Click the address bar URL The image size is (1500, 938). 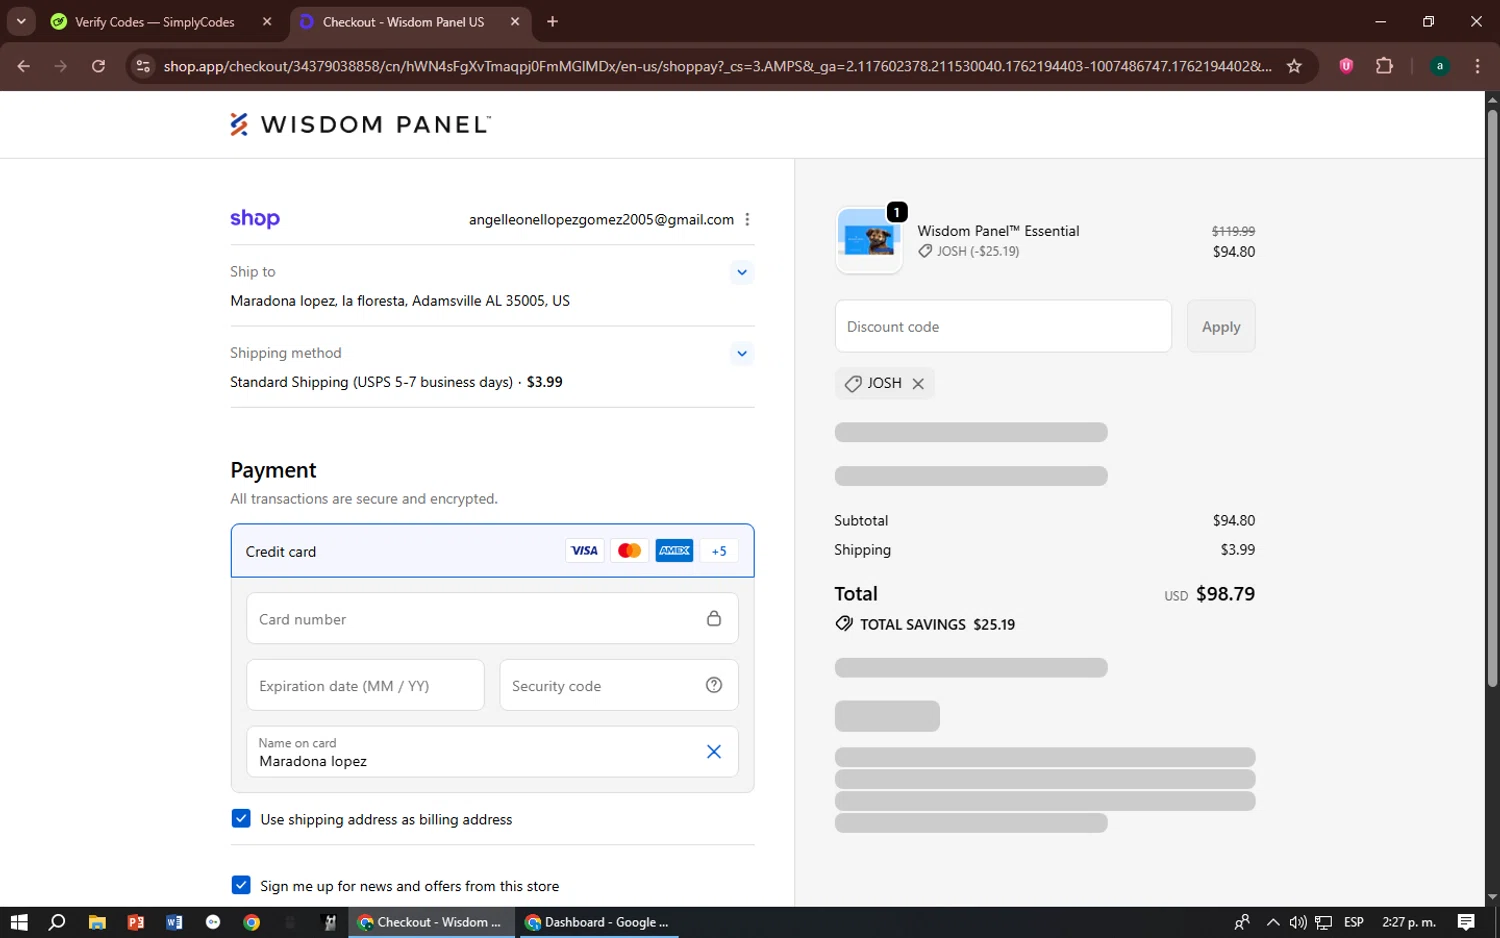[717, 66]
